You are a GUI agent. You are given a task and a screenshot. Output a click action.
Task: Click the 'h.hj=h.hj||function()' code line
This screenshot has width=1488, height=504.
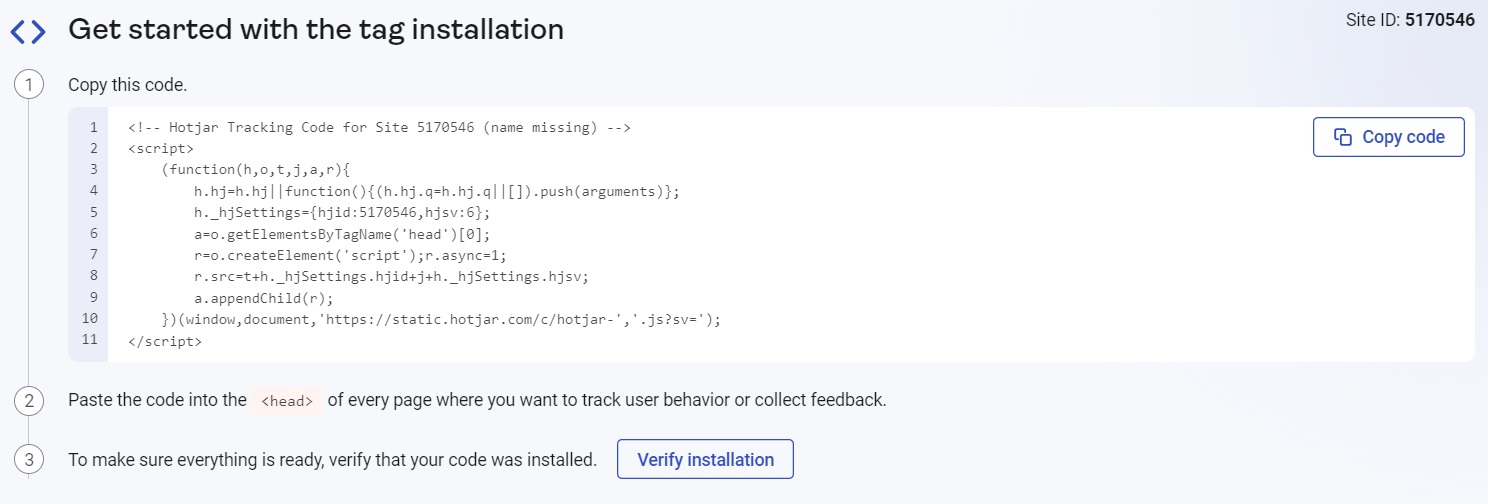click(437, 191)
